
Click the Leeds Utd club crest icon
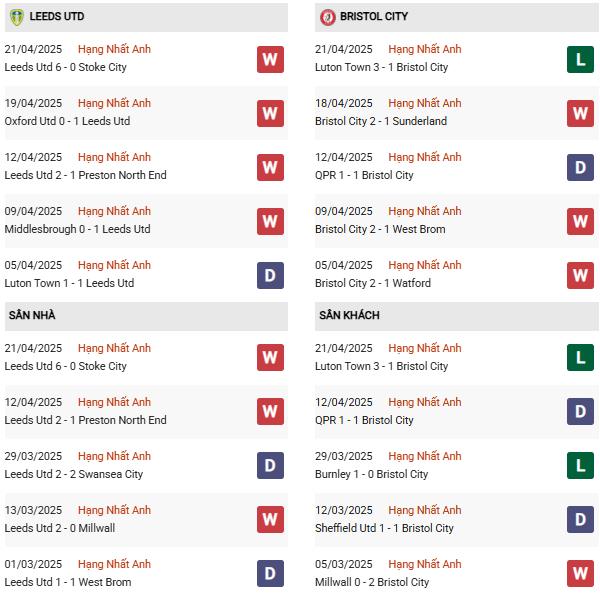[x=16, y=17]
